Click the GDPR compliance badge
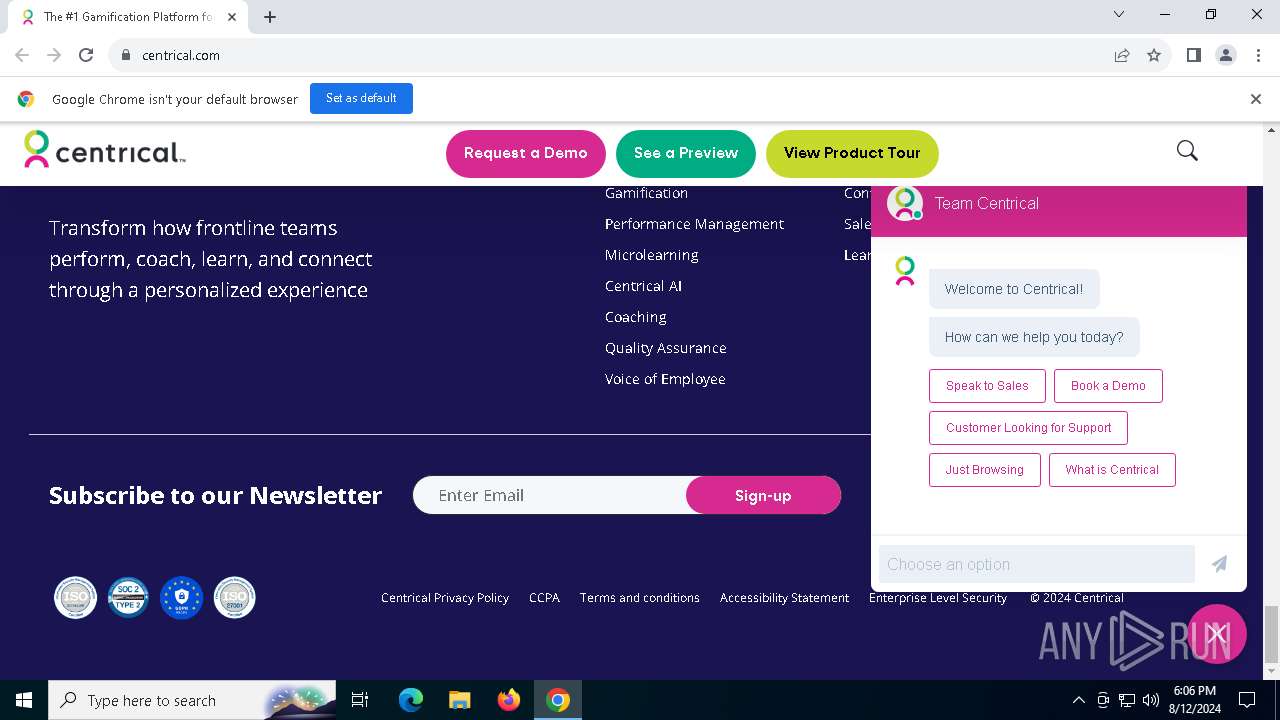1280x720 pixels. pyautogui.click(x=181, y=598)
